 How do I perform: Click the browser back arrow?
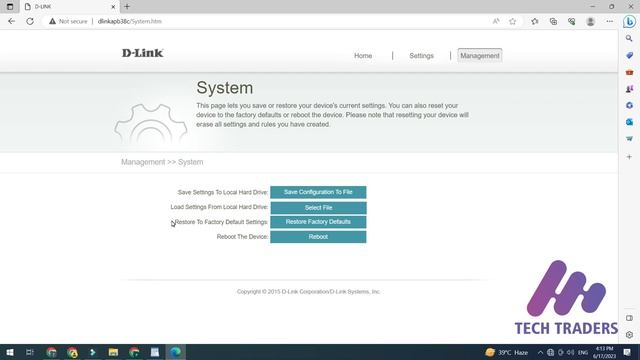click(x=11, y=21)
